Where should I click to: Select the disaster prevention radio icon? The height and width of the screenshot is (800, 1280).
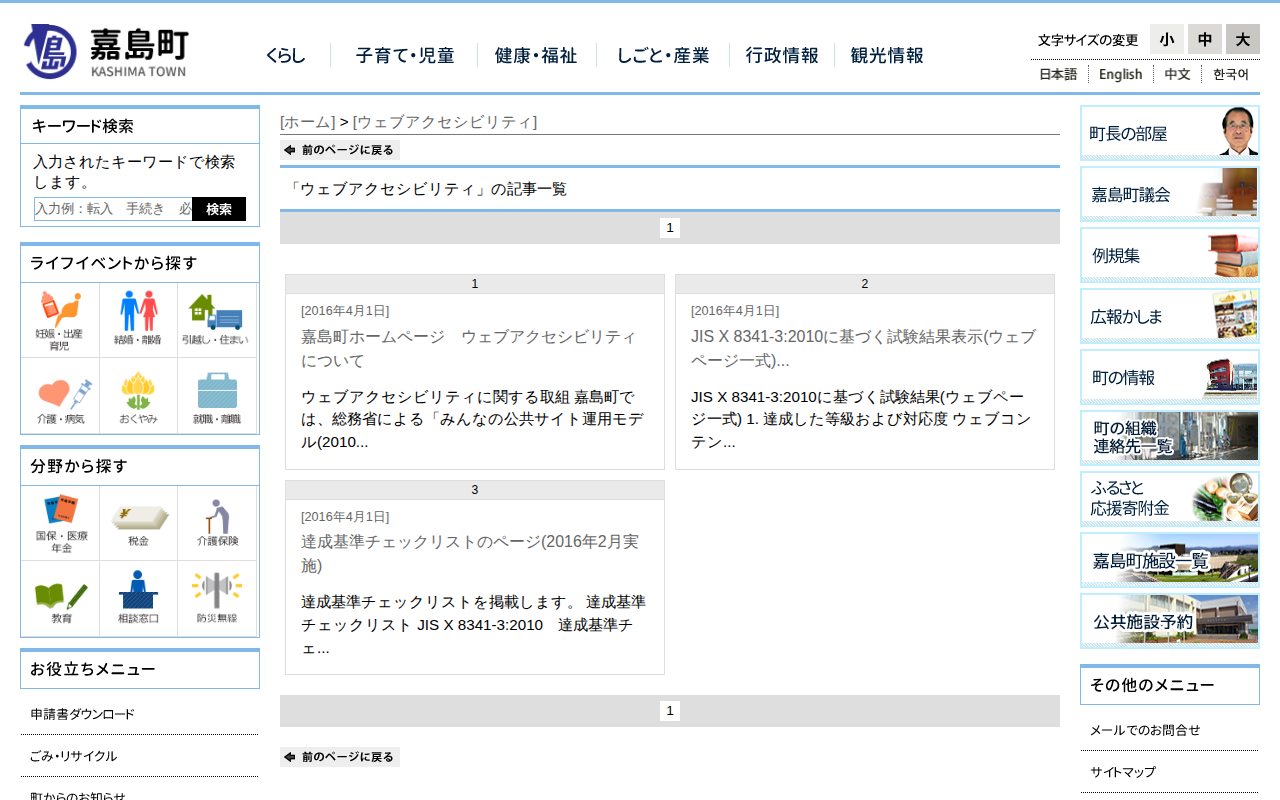(x=217, y=599)
